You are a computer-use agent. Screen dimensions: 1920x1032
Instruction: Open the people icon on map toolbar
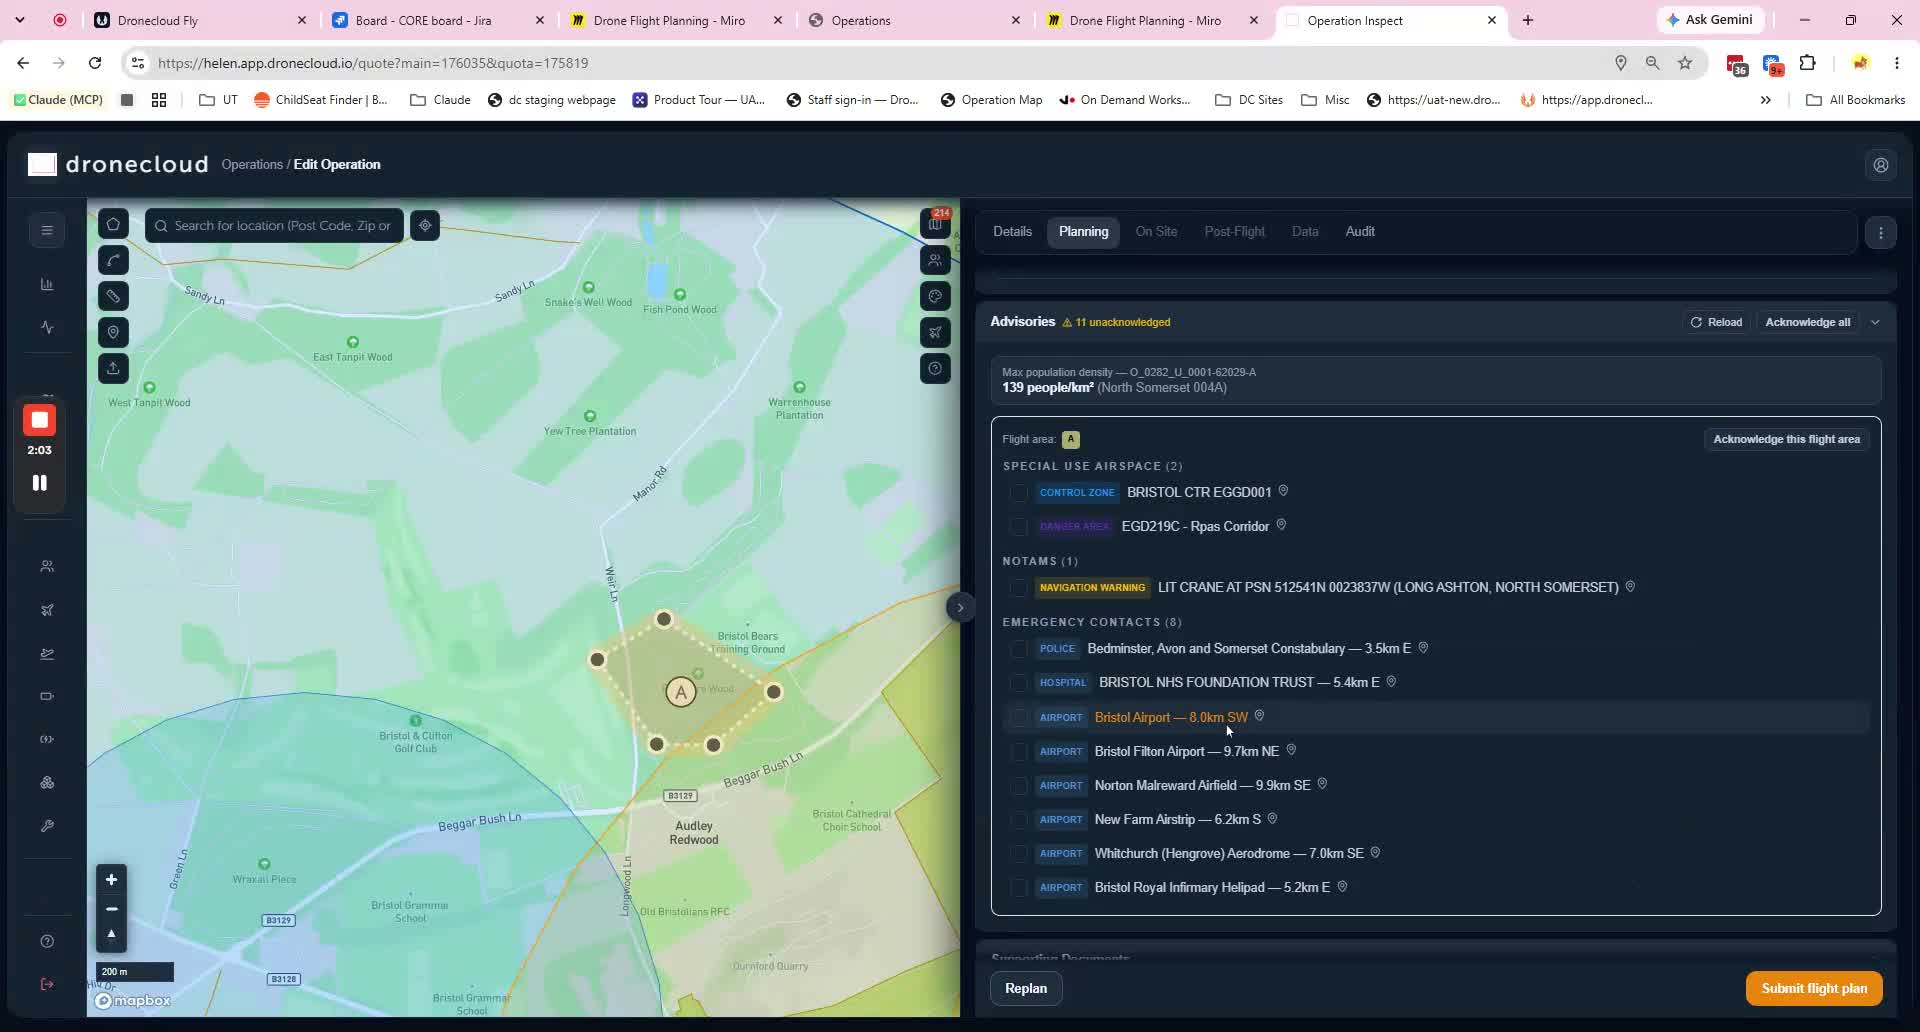pos(935,260)
